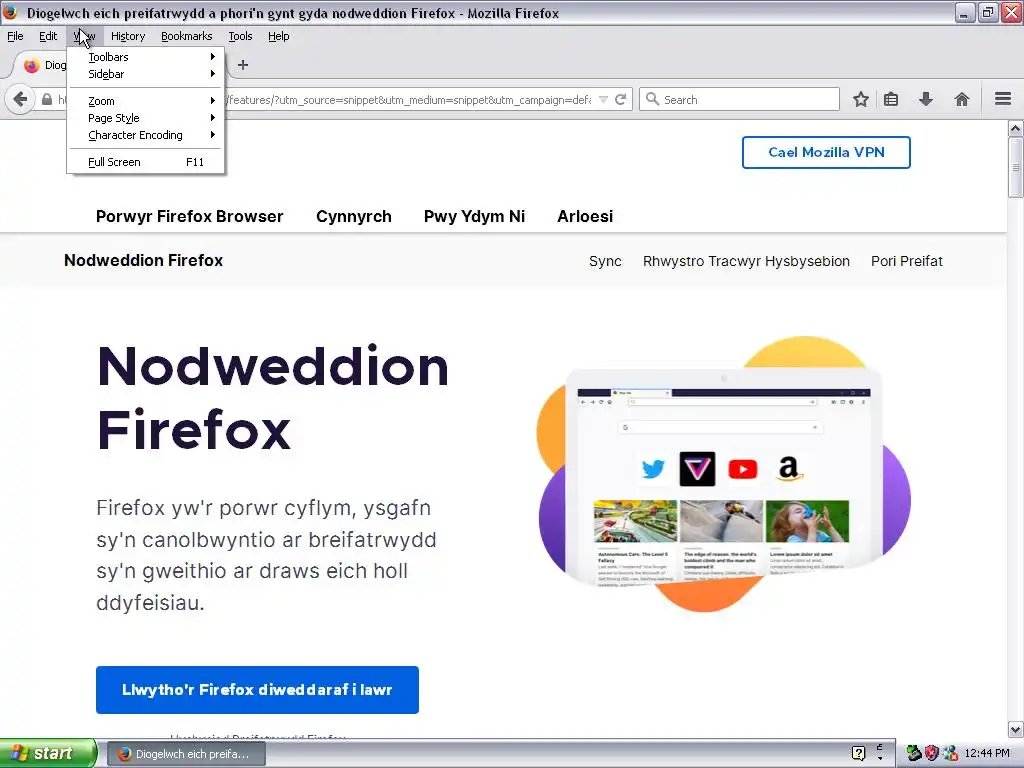This screenshot has height=768, width=1024.
Task: Show bookmarks list icon in toolbar
Action: pos(891,99)
